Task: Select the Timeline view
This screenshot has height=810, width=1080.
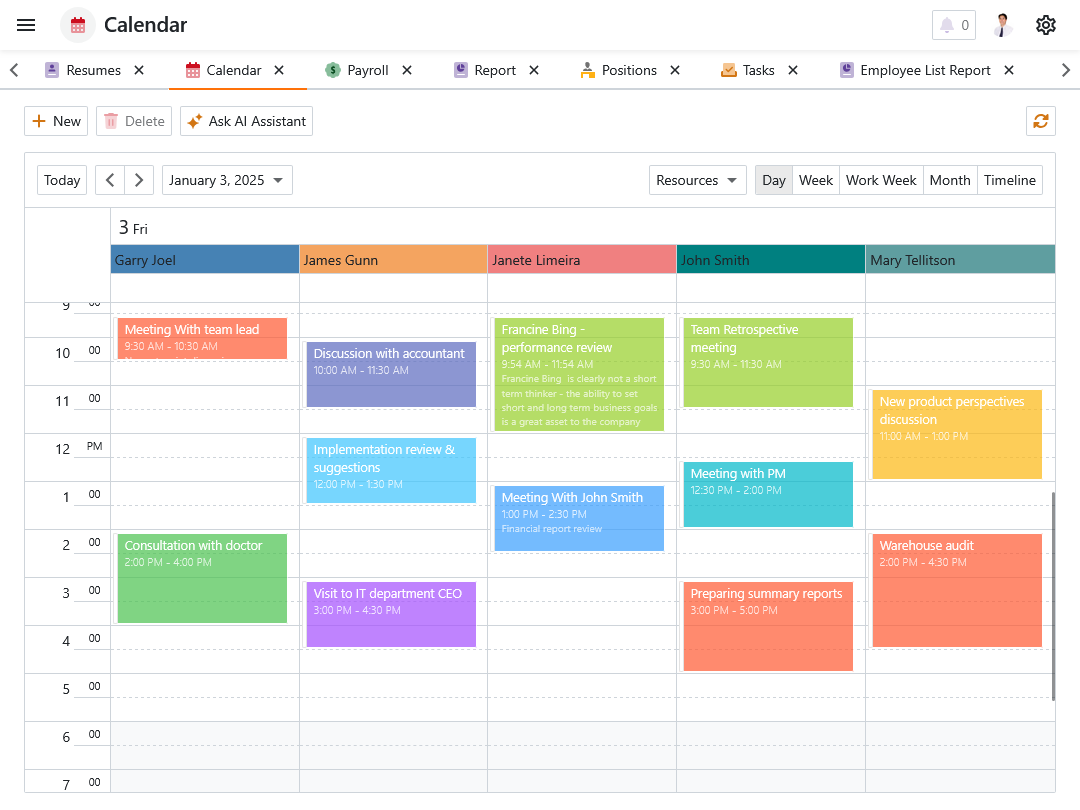Action: (x=1009, y=180)
